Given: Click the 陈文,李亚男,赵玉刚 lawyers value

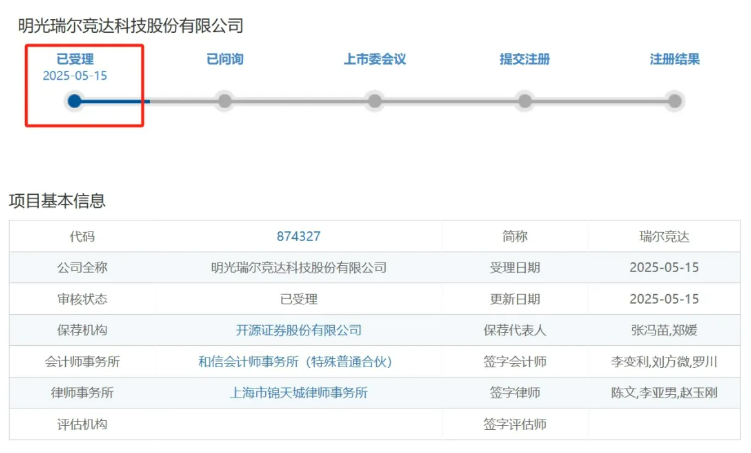Looking at the screenshot, I should (664, 393).
